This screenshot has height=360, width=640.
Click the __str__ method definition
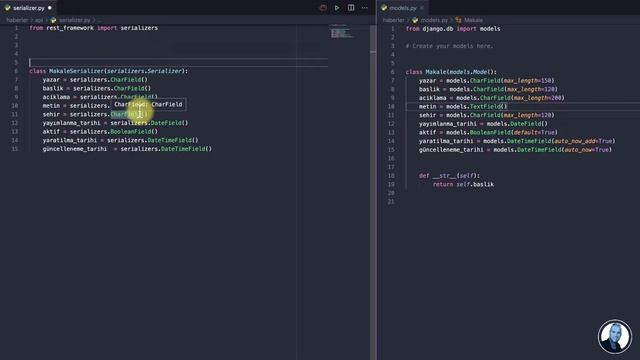(449, 176)
